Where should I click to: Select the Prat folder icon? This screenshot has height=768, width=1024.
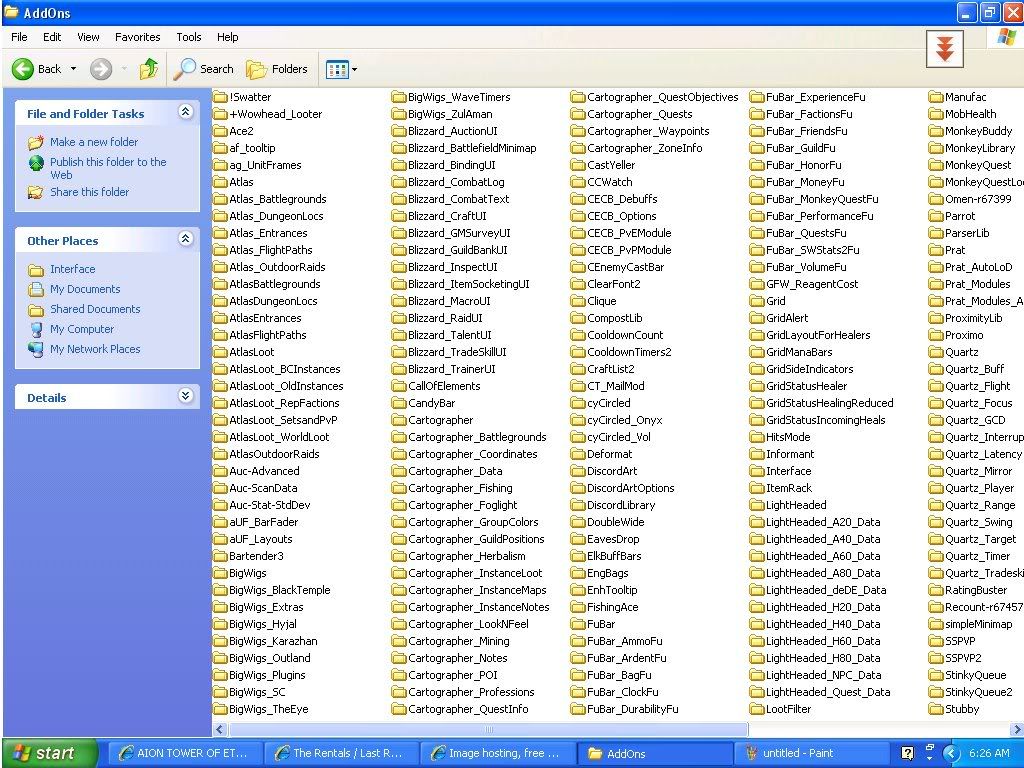(x=936, y=250)
